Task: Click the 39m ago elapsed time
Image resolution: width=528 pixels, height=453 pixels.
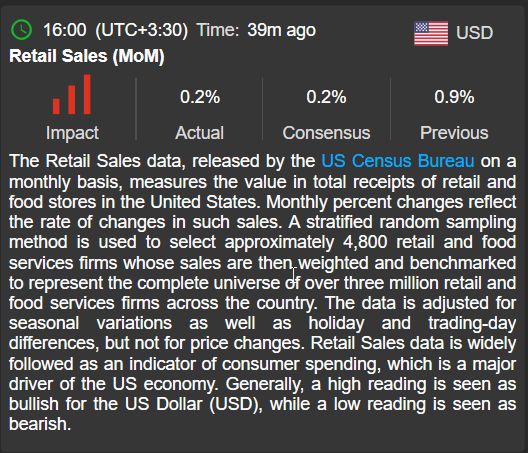Action: coord(282,30)
